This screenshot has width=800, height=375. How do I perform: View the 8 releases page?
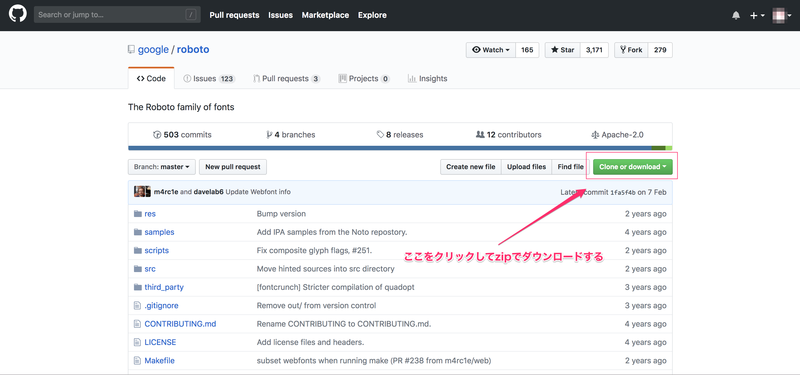[x=400, y=135]
